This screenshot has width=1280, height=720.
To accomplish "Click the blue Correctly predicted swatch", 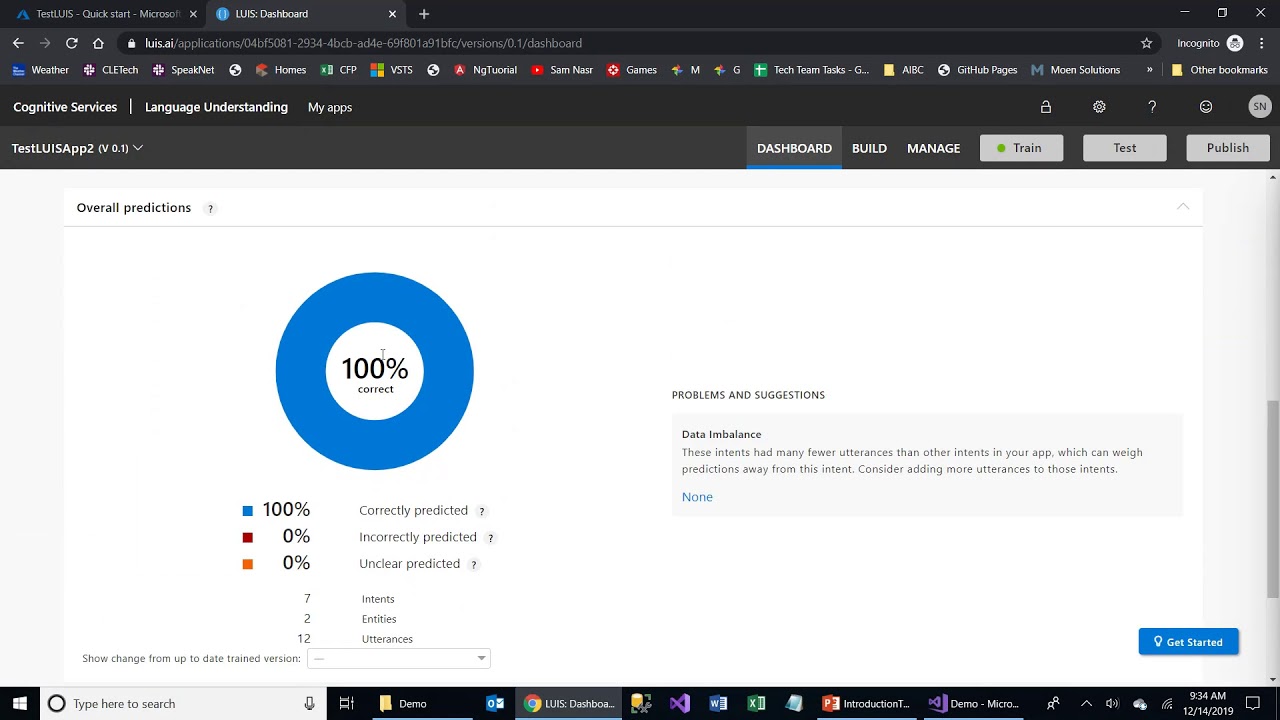I will point(248,511).
